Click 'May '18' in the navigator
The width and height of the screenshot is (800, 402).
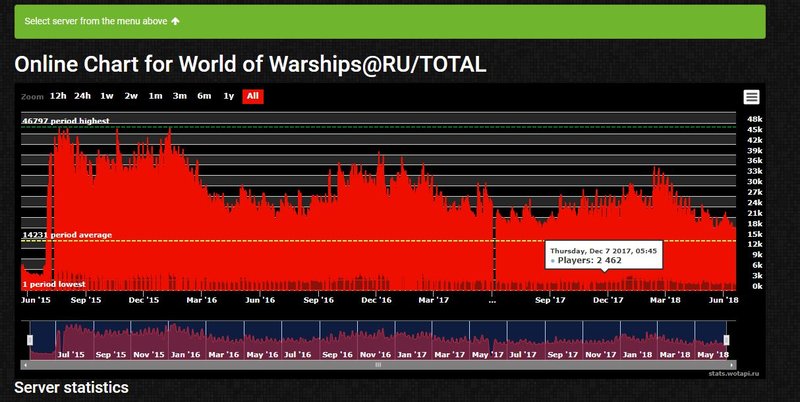click(712, 354)
